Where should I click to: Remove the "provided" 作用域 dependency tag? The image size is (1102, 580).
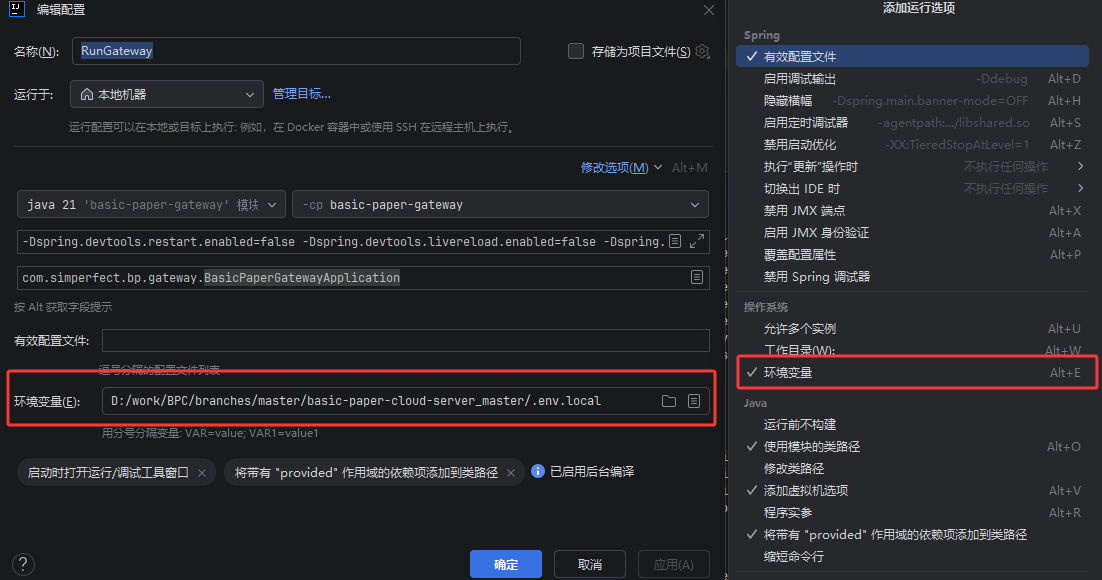click(511, 472)
